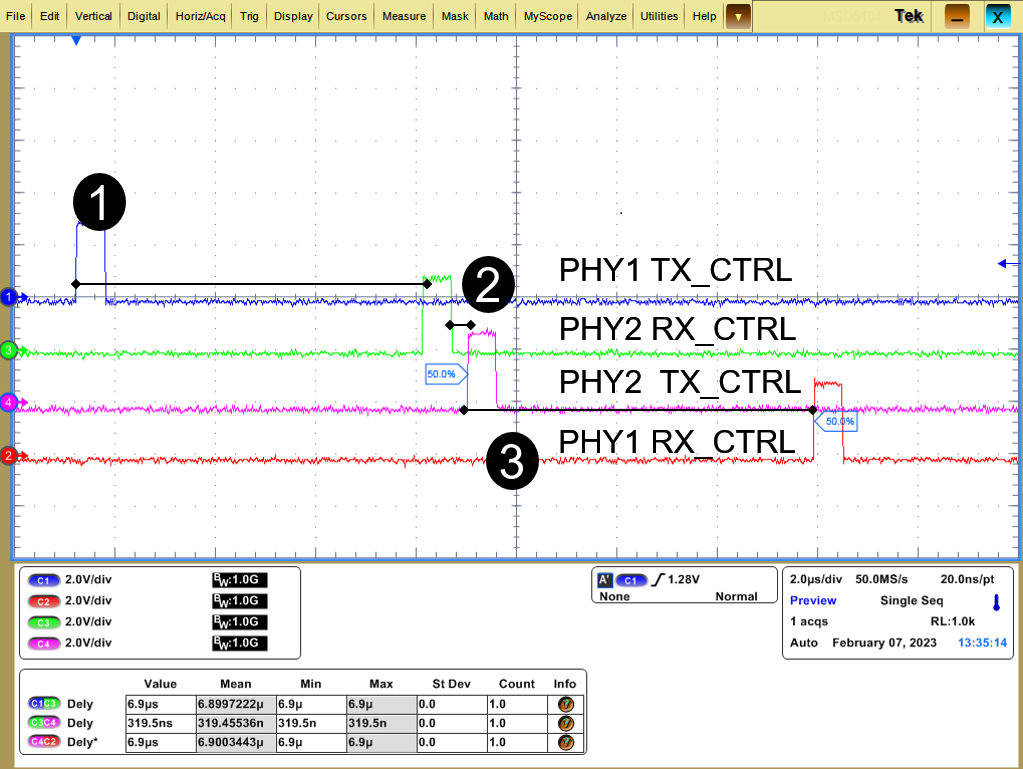Open the Measure menu
Image resolution: width=1023 pixels, height=769 pixels.
pyautogui.click(x=403, y=16)
